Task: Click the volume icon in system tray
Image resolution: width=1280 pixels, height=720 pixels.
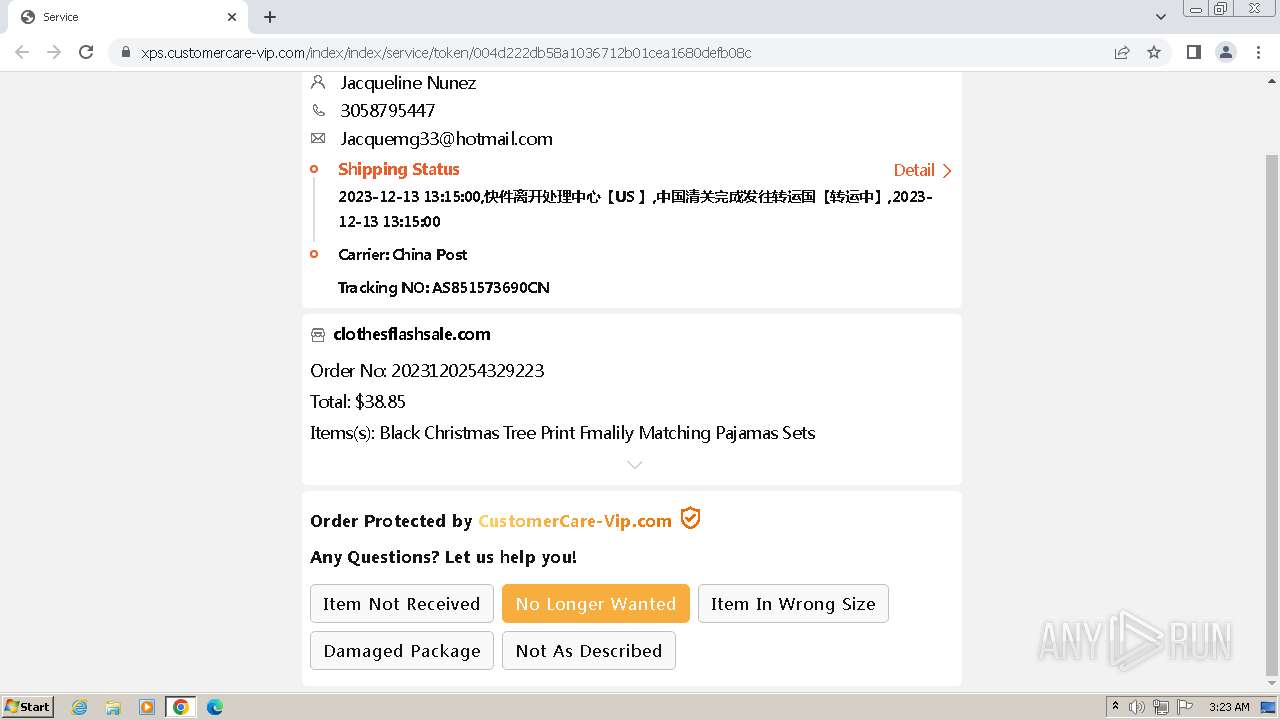Action: 1137,707
